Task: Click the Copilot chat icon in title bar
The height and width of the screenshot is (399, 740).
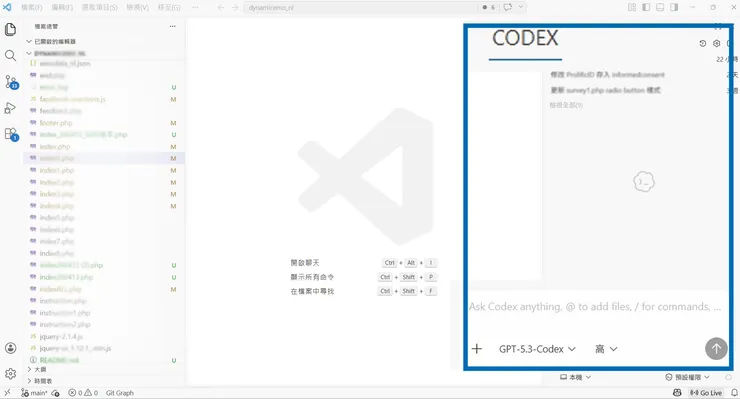Action: [x=508, y=7]
